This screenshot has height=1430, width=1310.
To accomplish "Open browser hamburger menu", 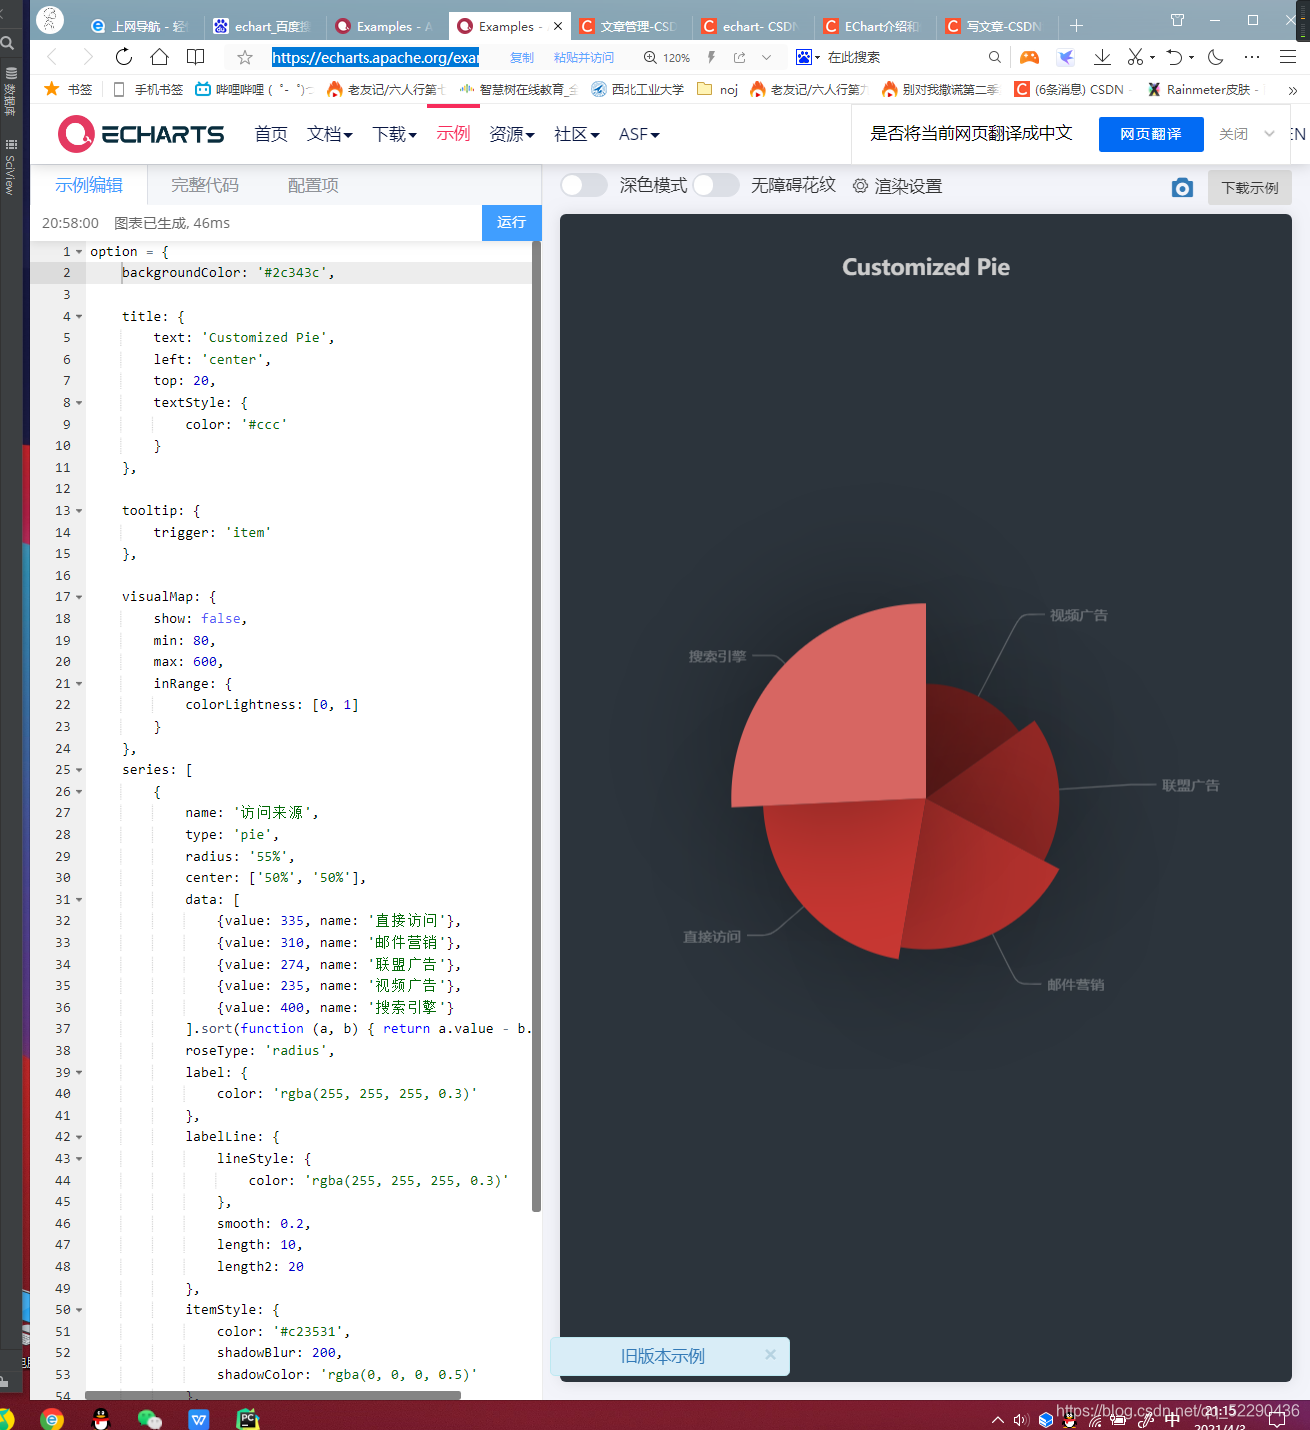I will pyautogui.click(x=1288, y=58).
